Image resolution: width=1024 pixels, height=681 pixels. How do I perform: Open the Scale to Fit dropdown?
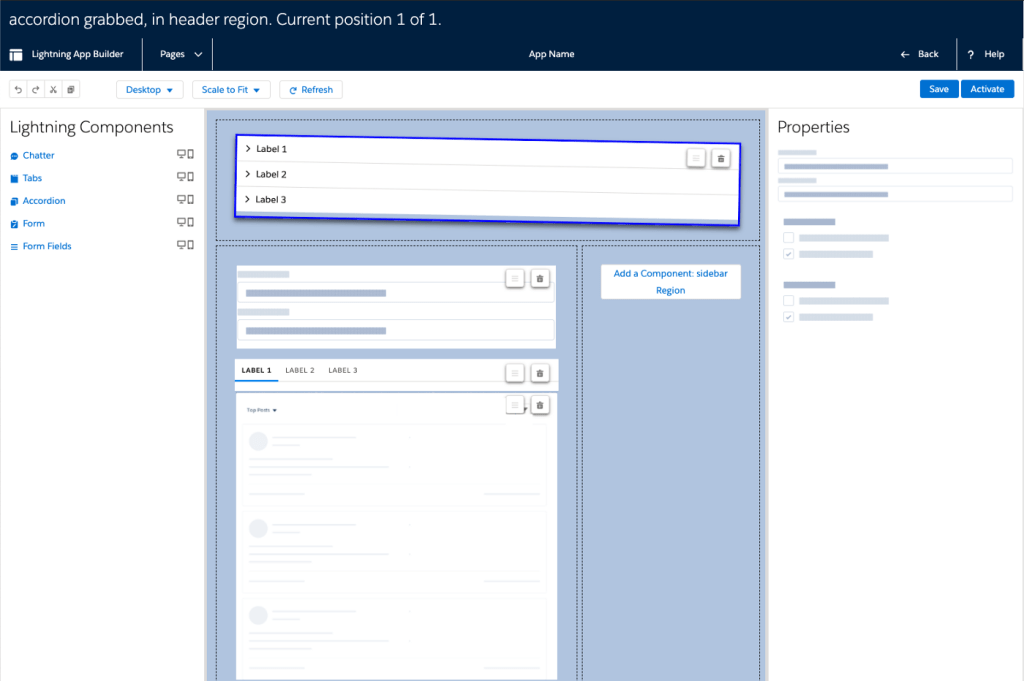[x=231, y=89]
